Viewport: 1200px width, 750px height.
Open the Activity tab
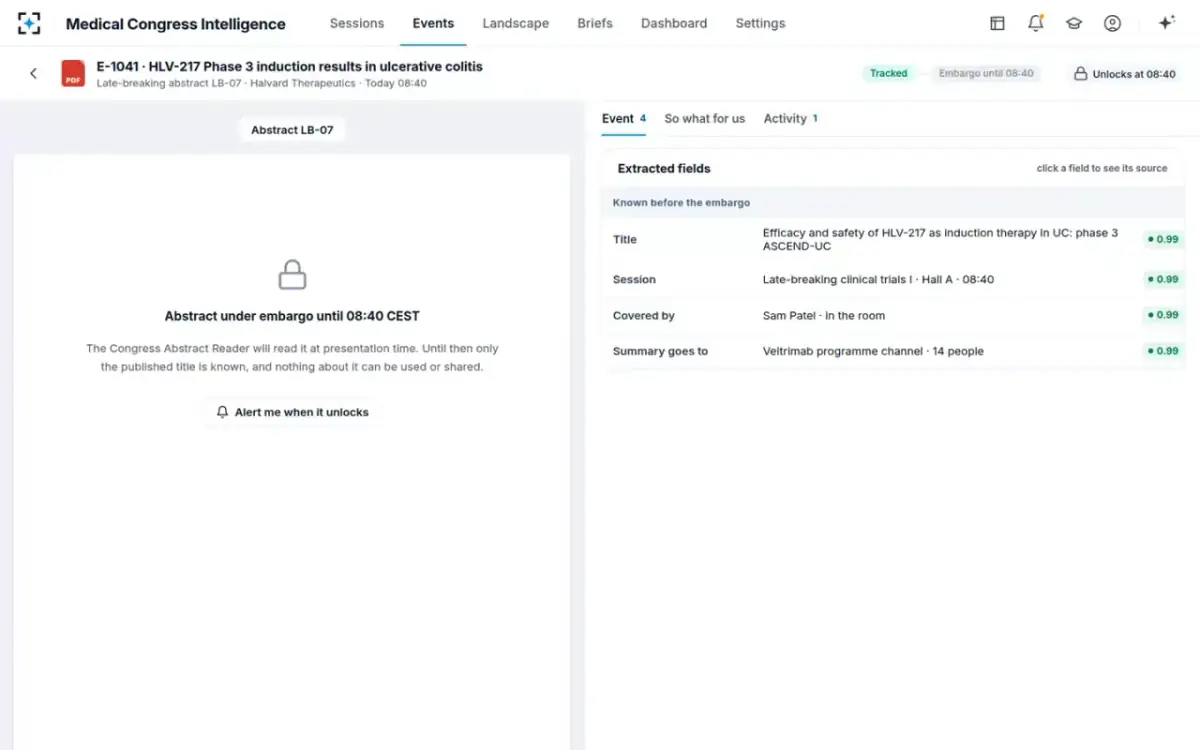pyautogui.click(x=791, y=118)
